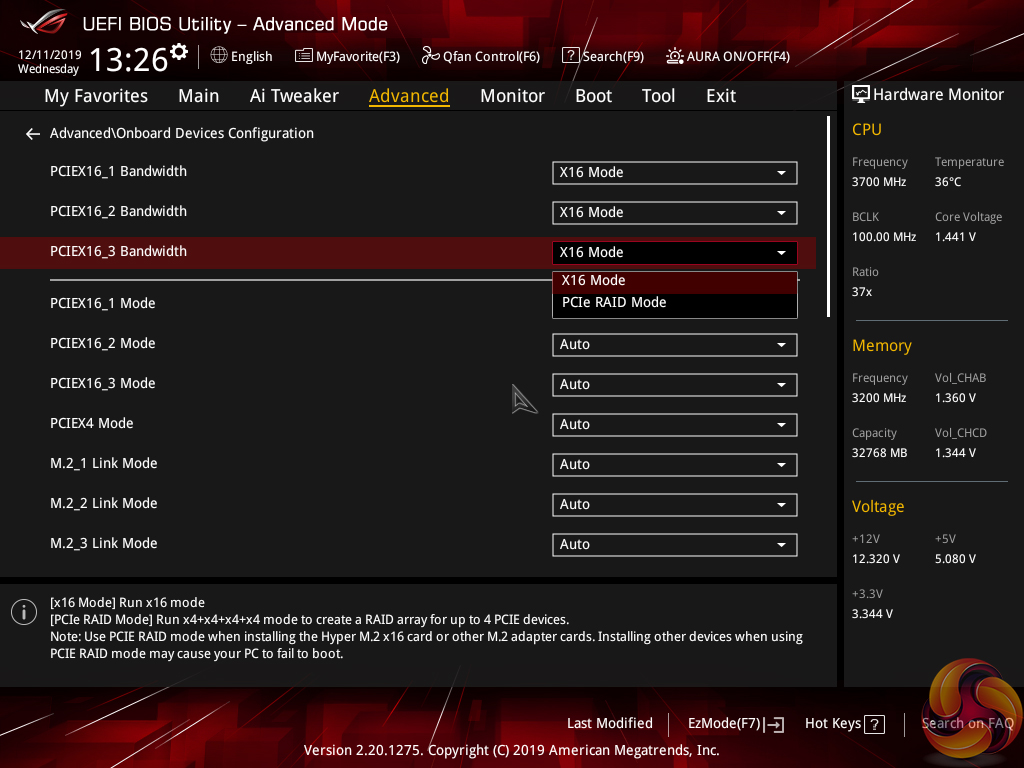Click the PCIEX16_1 Bandwidth label
Screen dimensions: 1024x768
click(x=118, y=171)
